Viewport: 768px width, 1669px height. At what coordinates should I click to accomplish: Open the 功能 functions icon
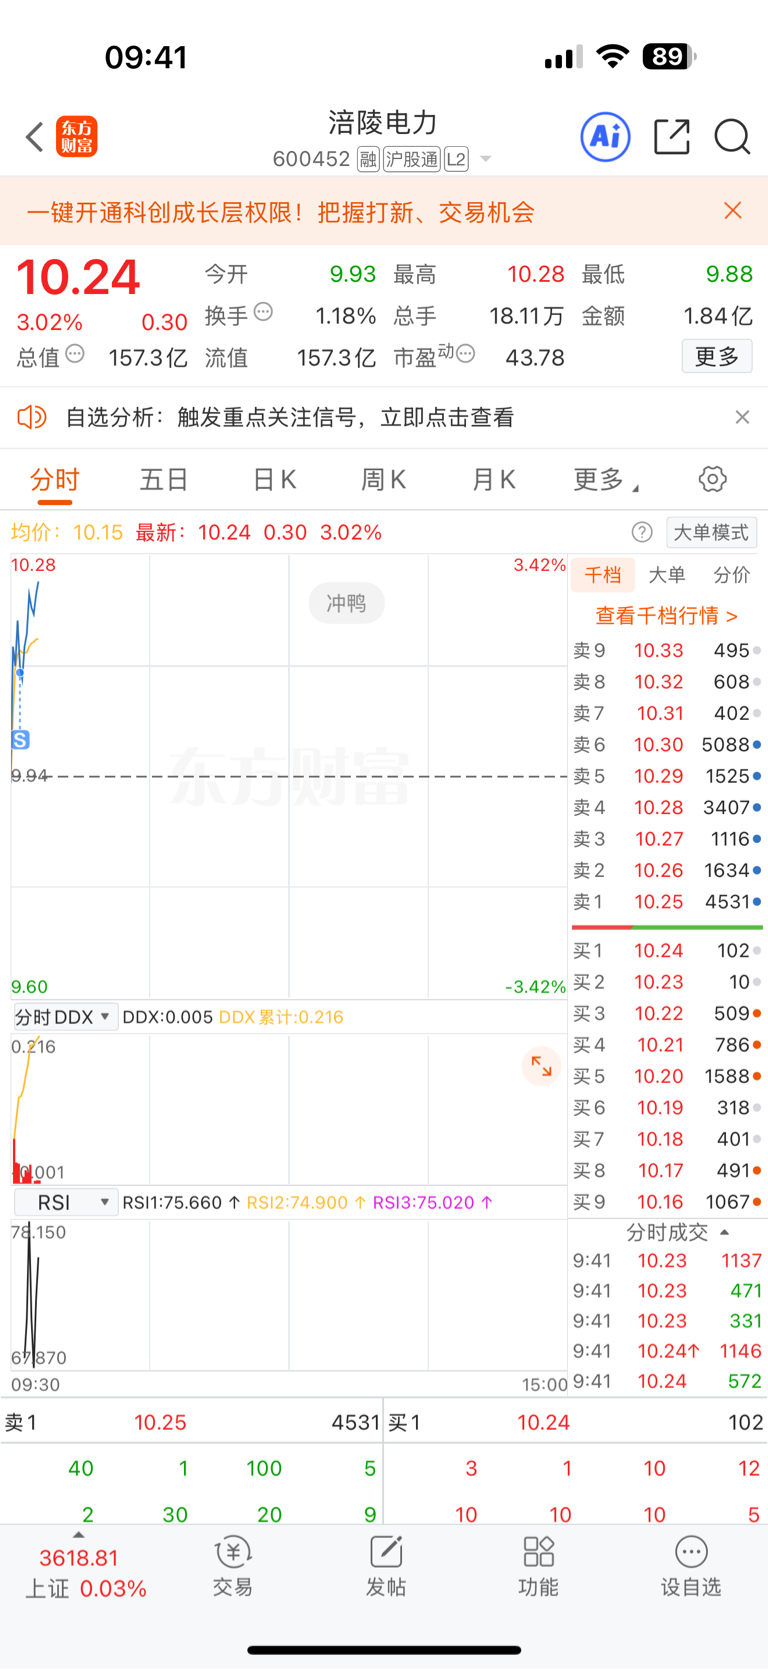click(x=538, y=1566)
